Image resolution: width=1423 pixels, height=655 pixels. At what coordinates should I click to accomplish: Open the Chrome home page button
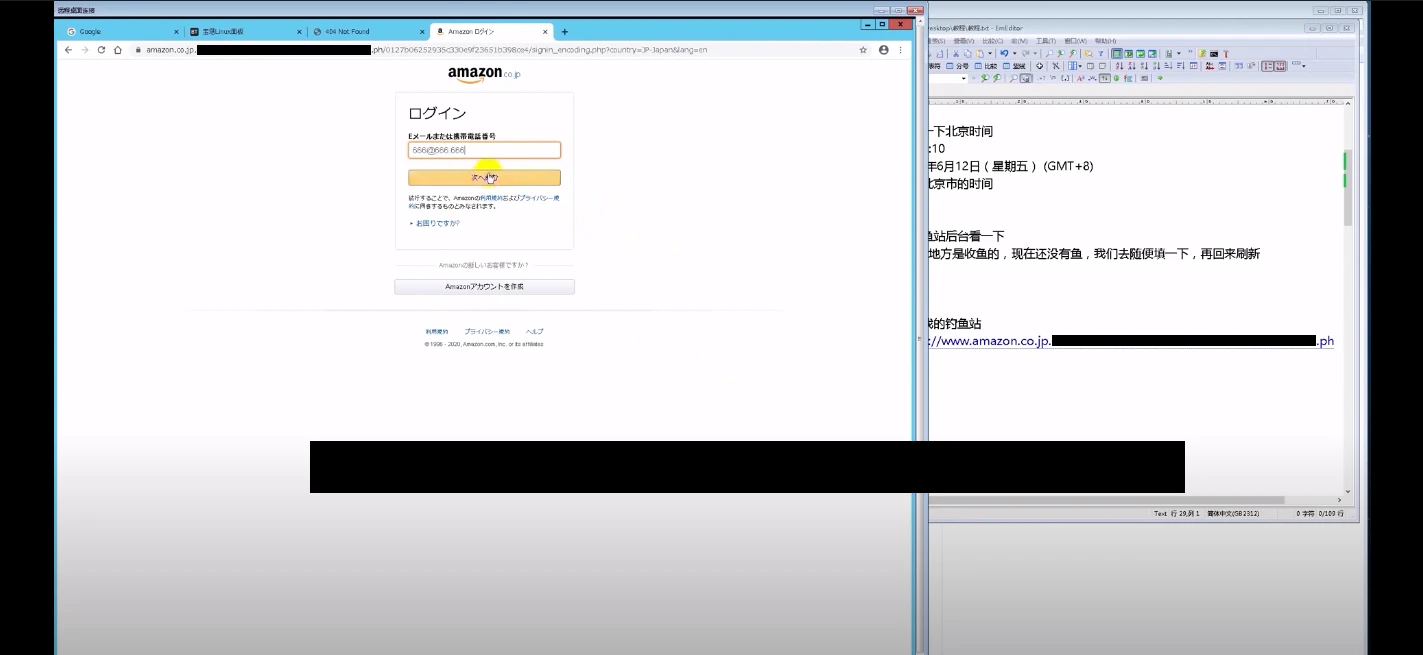click(118, 49)
